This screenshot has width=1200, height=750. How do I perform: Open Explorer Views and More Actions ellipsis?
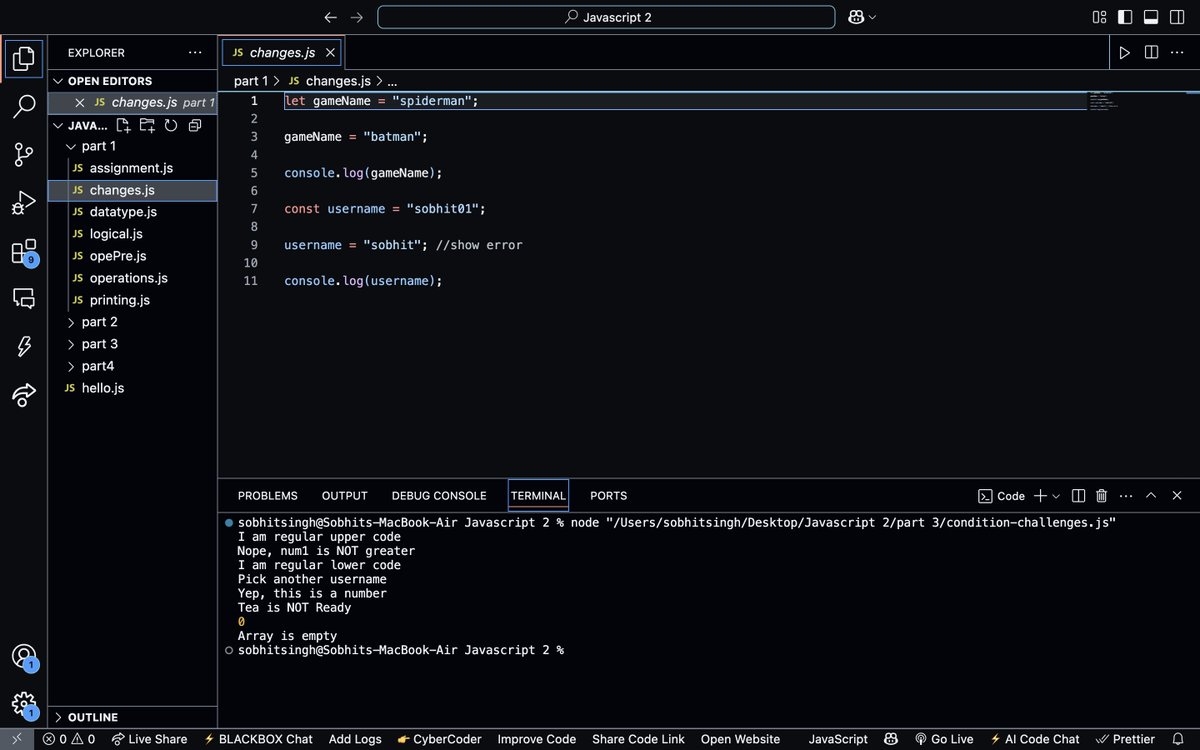click(x=194, y=52)
